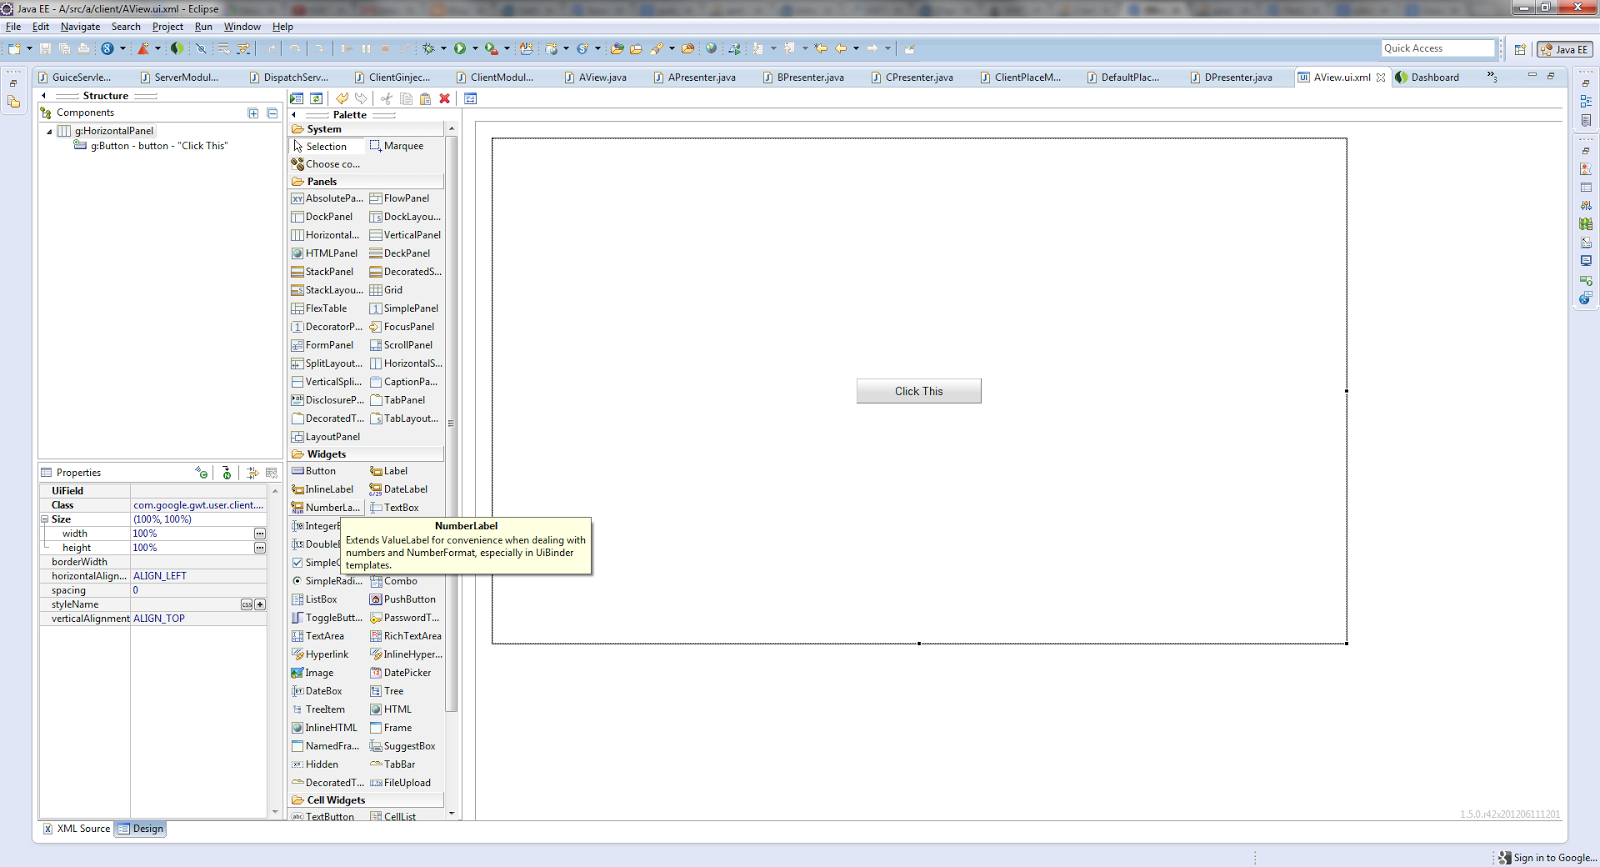
Task: Click the plus button for styleName
Action: point(260,605)
